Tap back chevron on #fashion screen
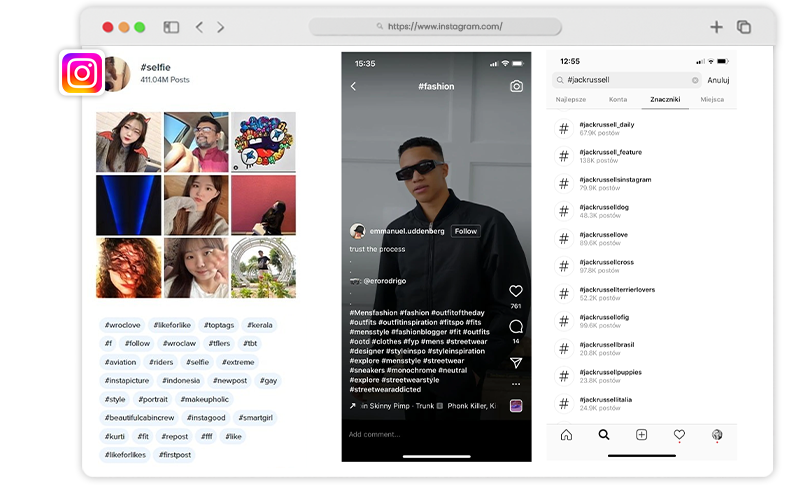The image size is (800, 500). tap(353, 87)
